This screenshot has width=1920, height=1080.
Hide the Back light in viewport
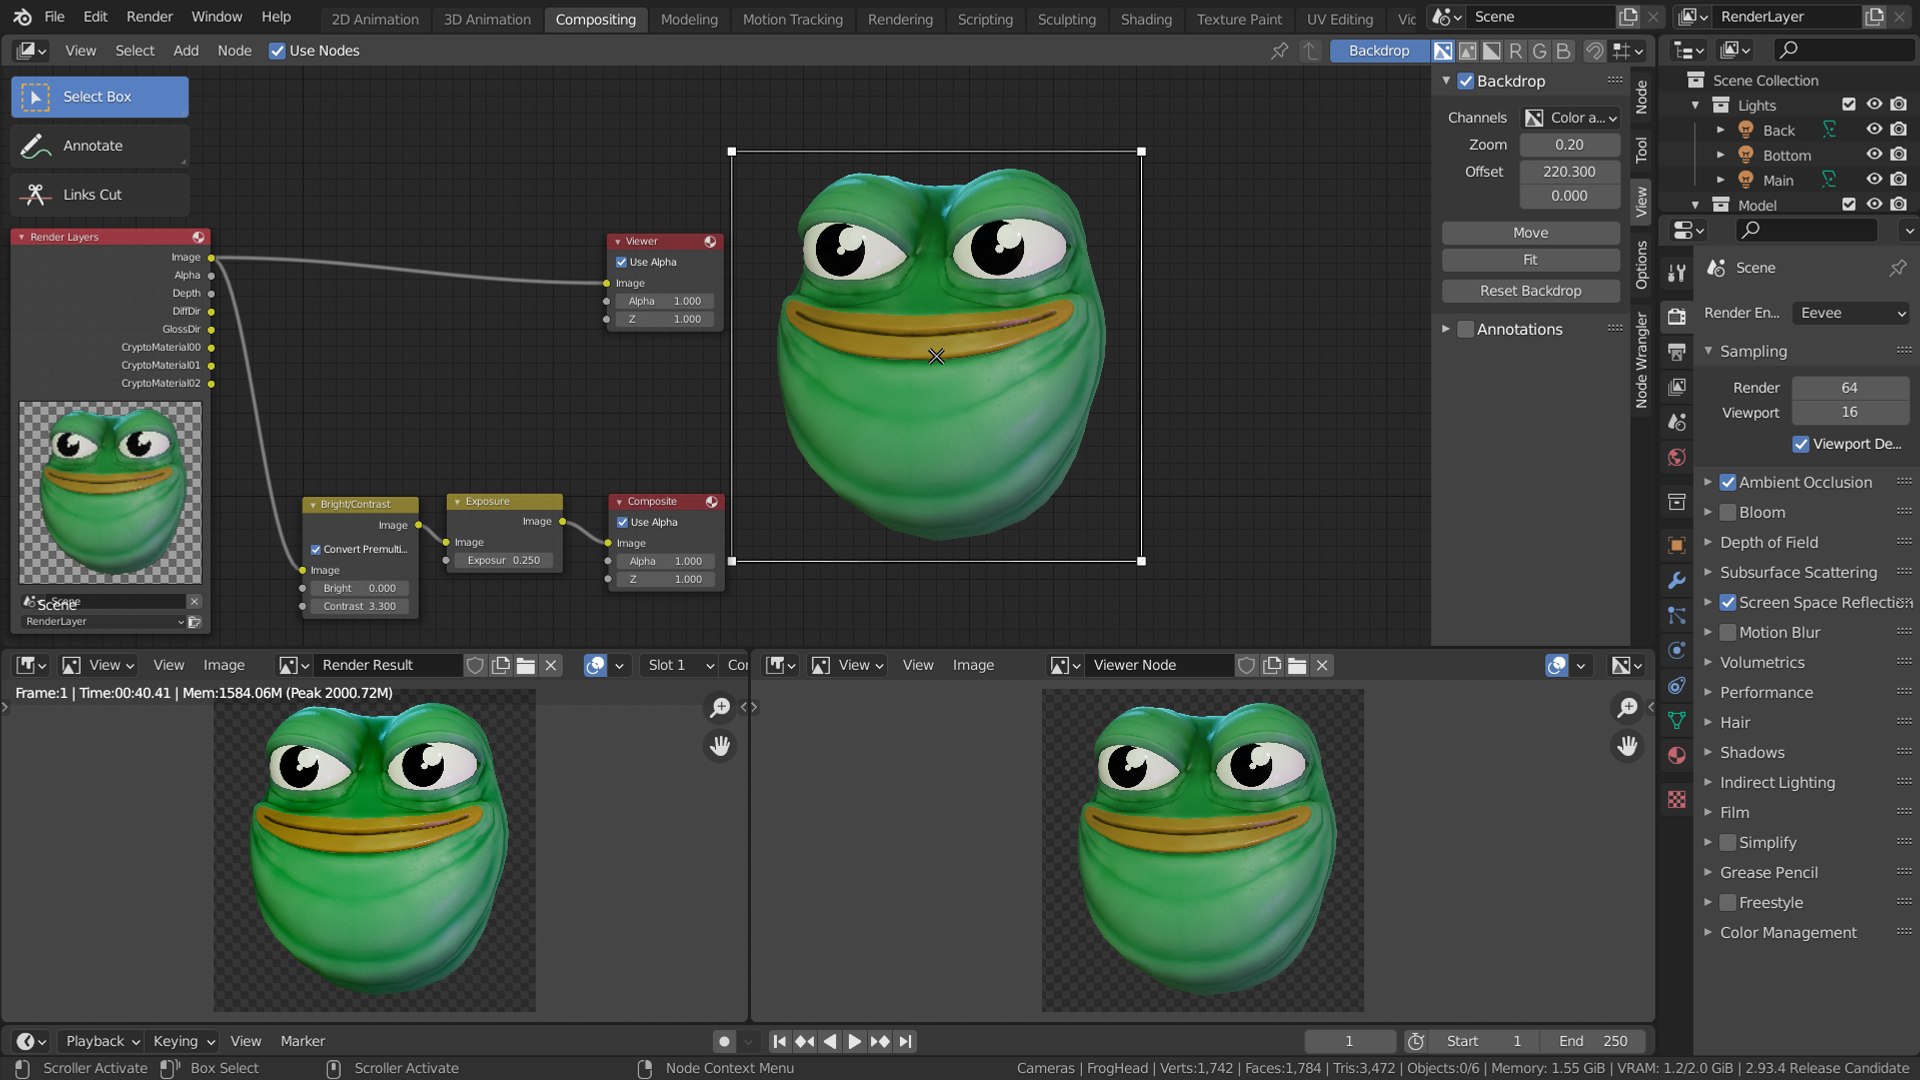pos(1874,130)
